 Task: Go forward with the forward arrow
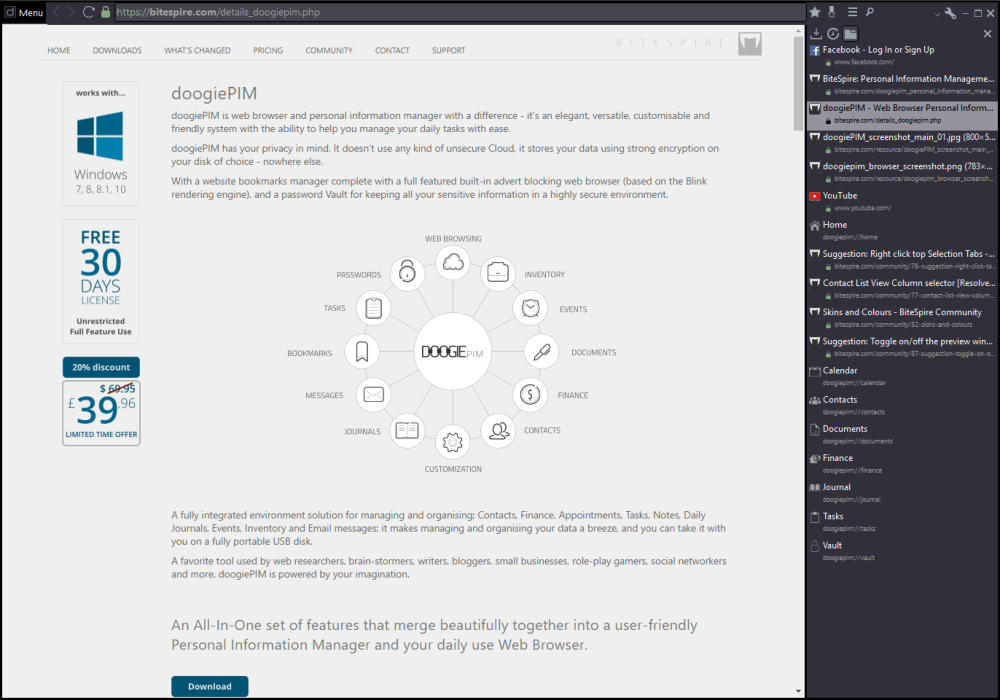pyautogui.click(x=71, y=12)
